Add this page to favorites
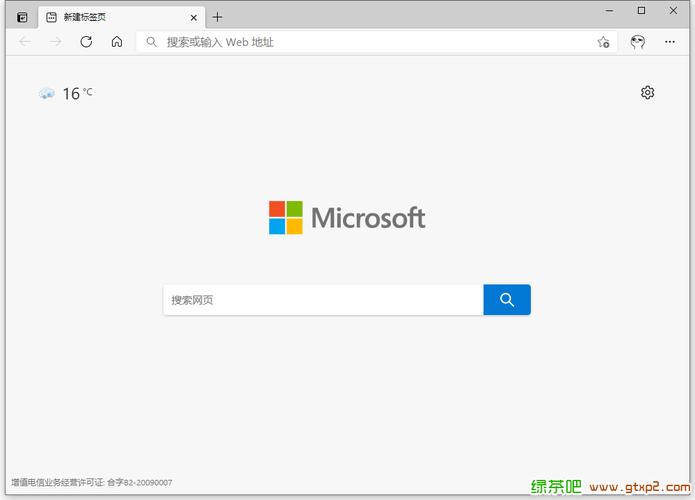Screen dimensions: 695x500 point(603,42)
